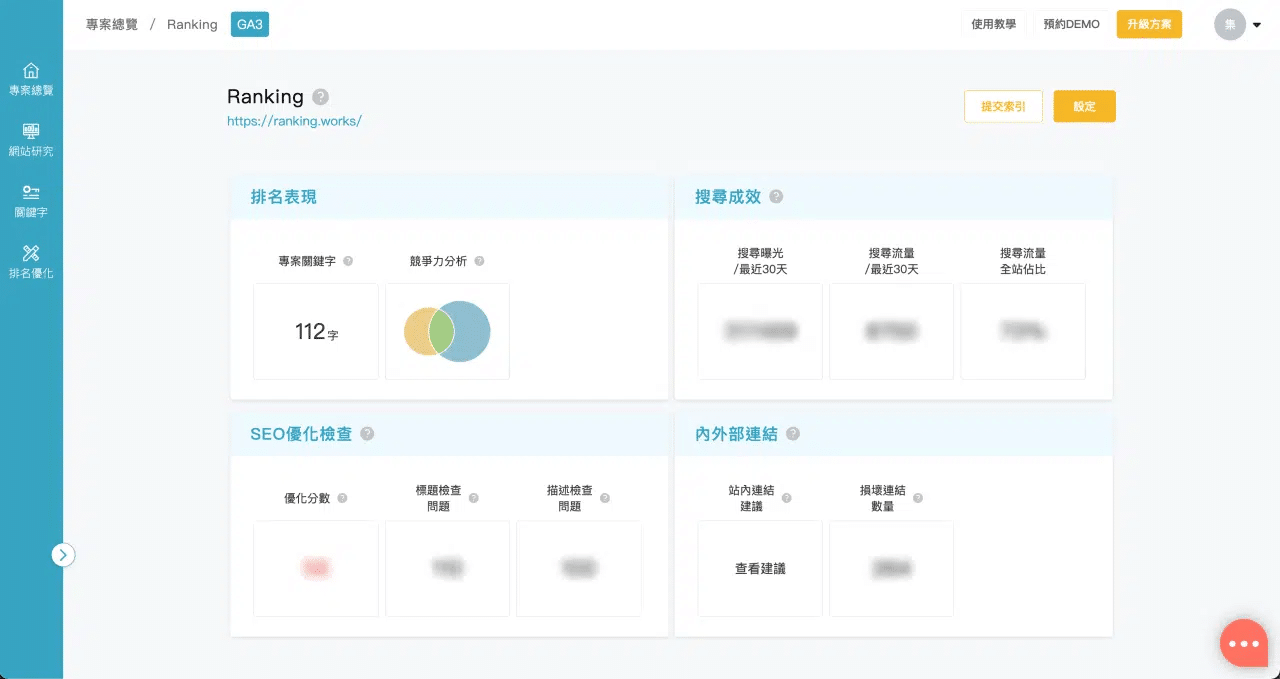This screenshot has width=1280, height=679.
Task: Expand the sidebar with arrow toggle
Action: pos(63,555)
